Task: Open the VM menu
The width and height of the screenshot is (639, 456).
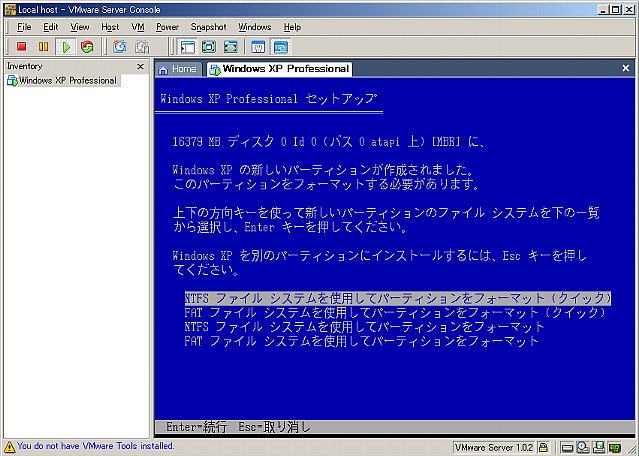Action: 138,27
